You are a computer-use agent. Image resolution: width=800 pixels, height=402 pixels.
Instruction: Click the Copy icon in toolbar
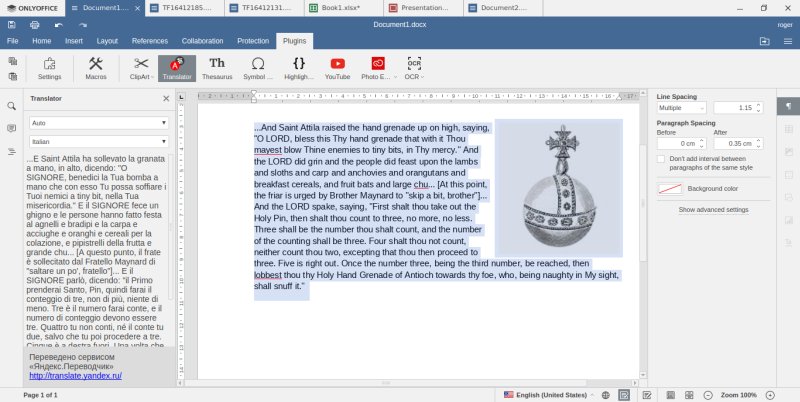click(13, 61)
